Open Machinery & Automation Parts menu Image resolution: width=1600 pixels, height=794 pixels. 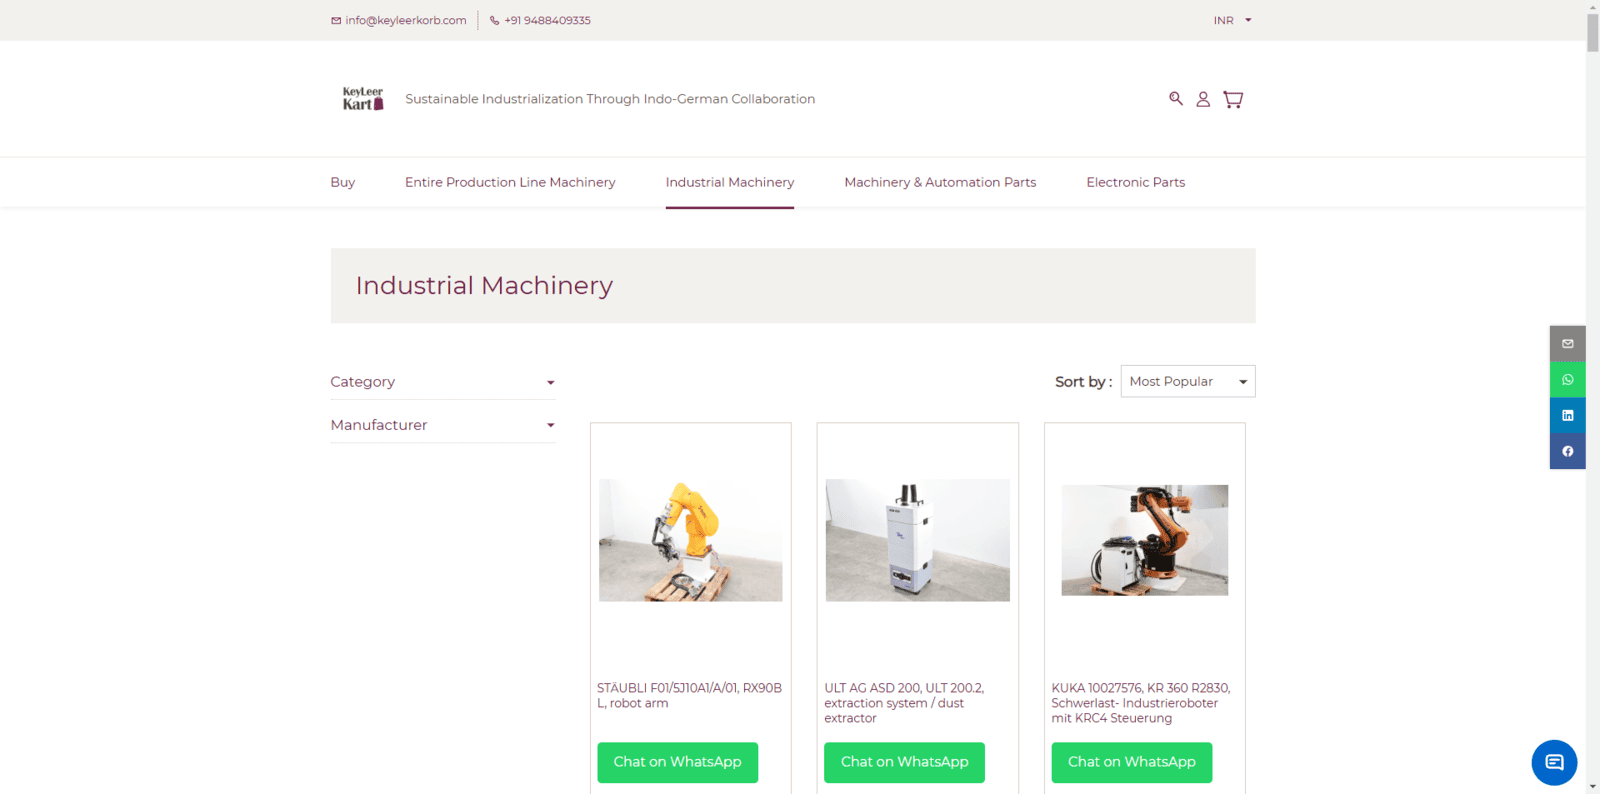click(x=940, y=182)
